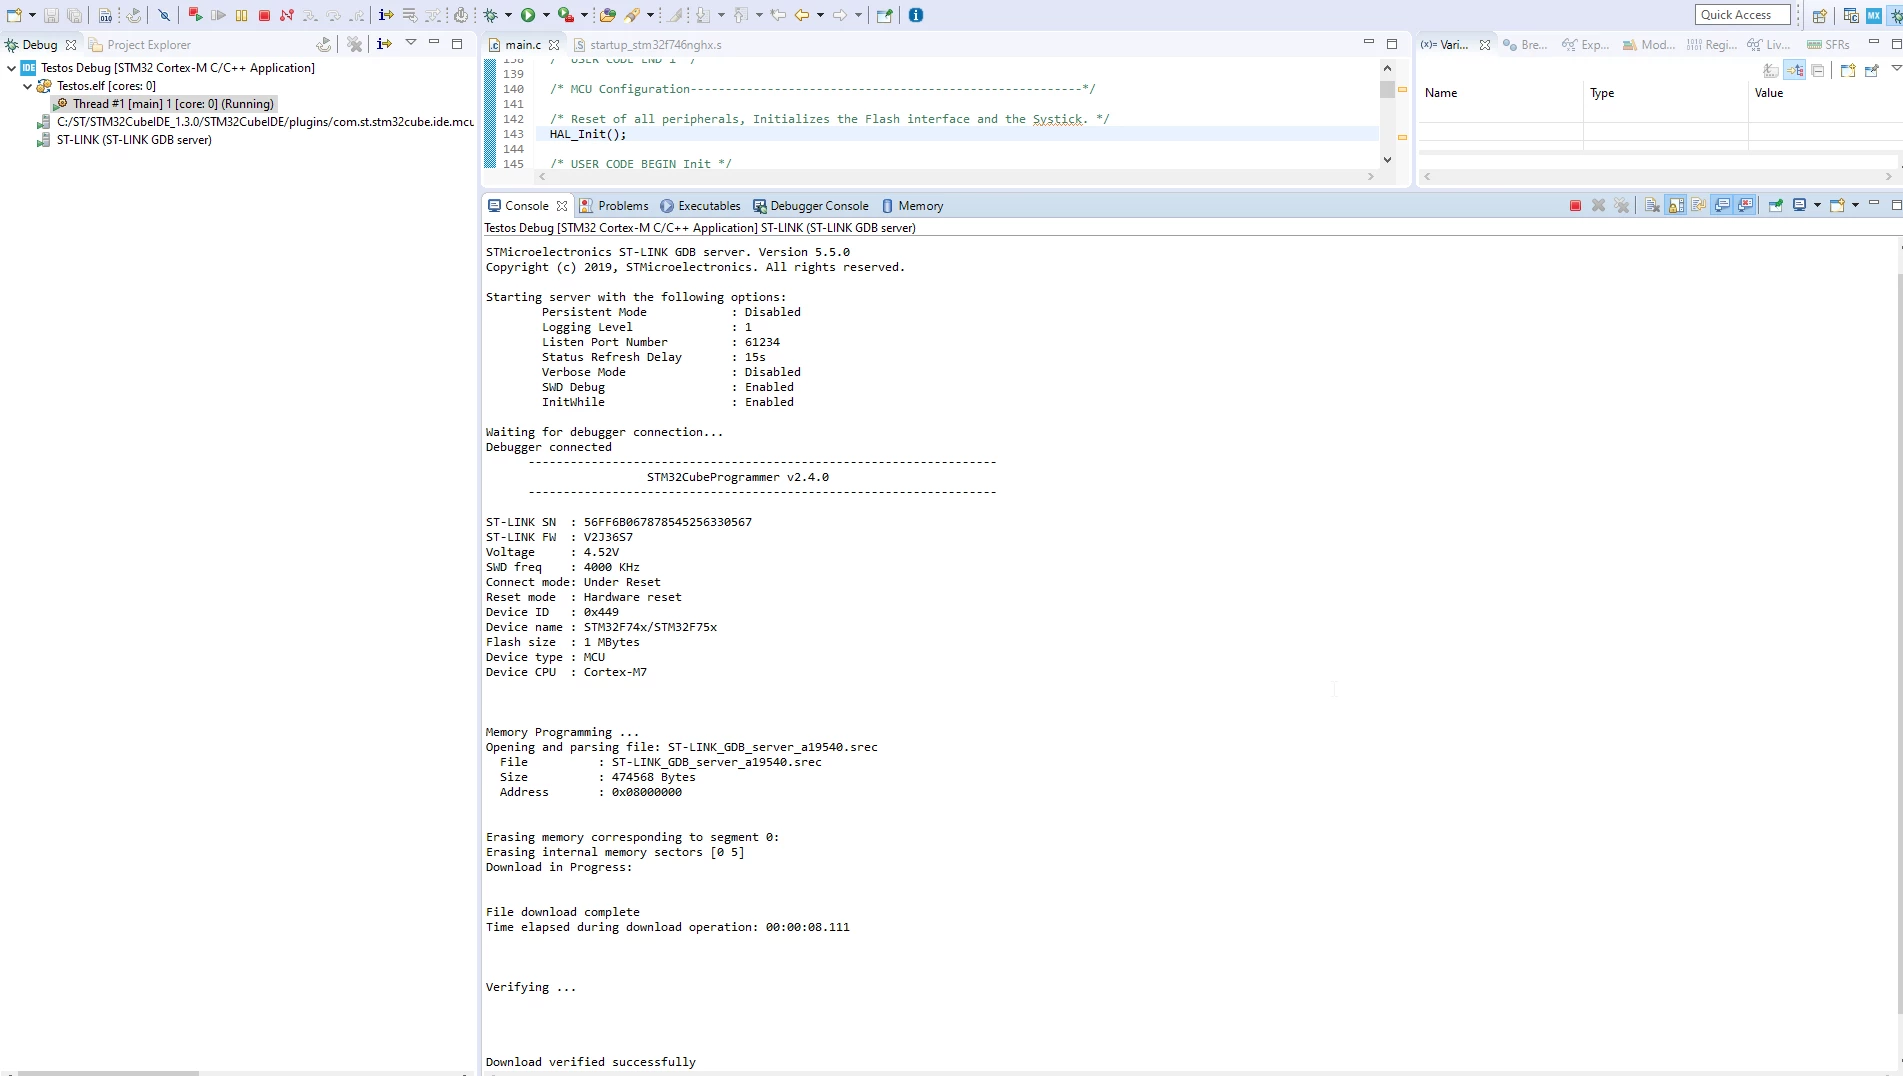This screenshot has height=1076, width=1903.
Task: Switch to the Breakpoints view tab
Action: 1525,45
